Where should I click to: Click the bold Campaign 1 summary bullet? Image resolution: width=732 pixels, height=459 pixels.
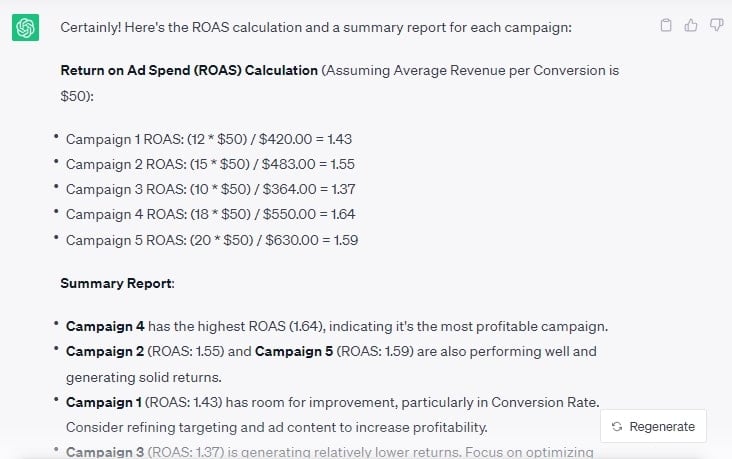point(103,401)
